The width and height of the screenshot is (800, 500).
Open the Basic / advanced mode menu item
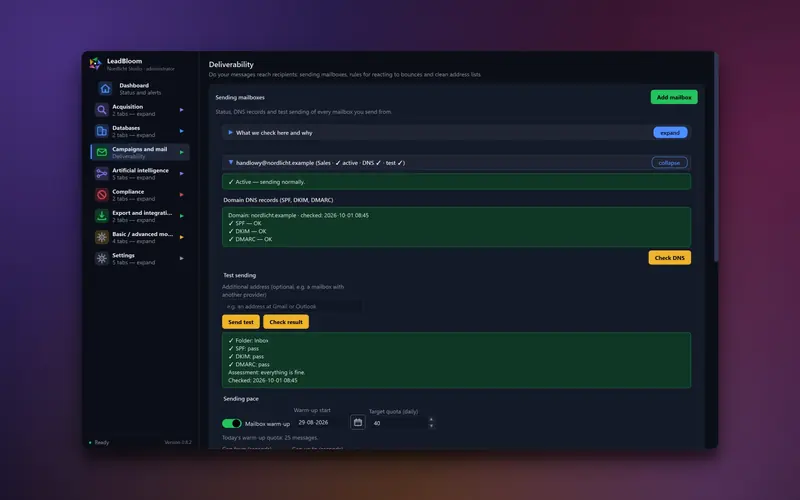(140, 237)
